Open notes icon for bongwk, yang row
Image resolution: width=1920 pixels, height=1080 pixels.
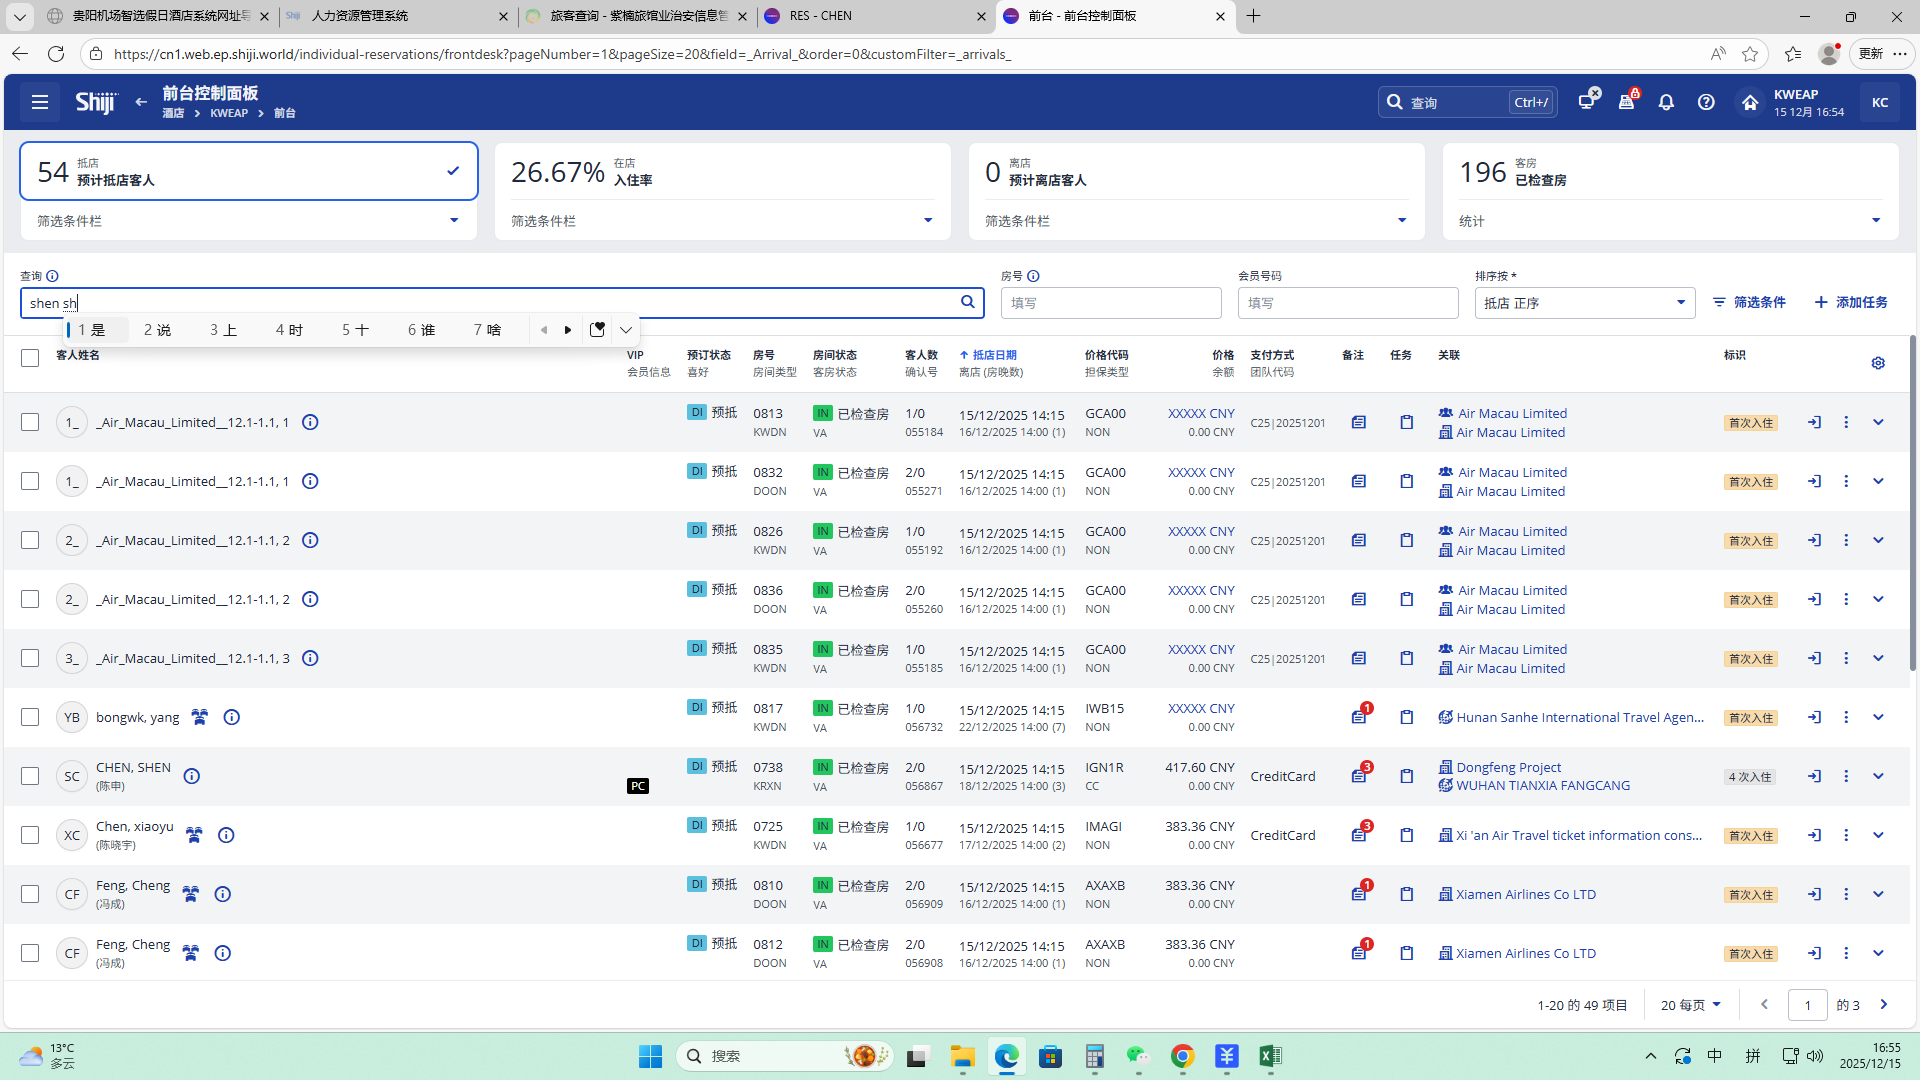coord(1358,717)
